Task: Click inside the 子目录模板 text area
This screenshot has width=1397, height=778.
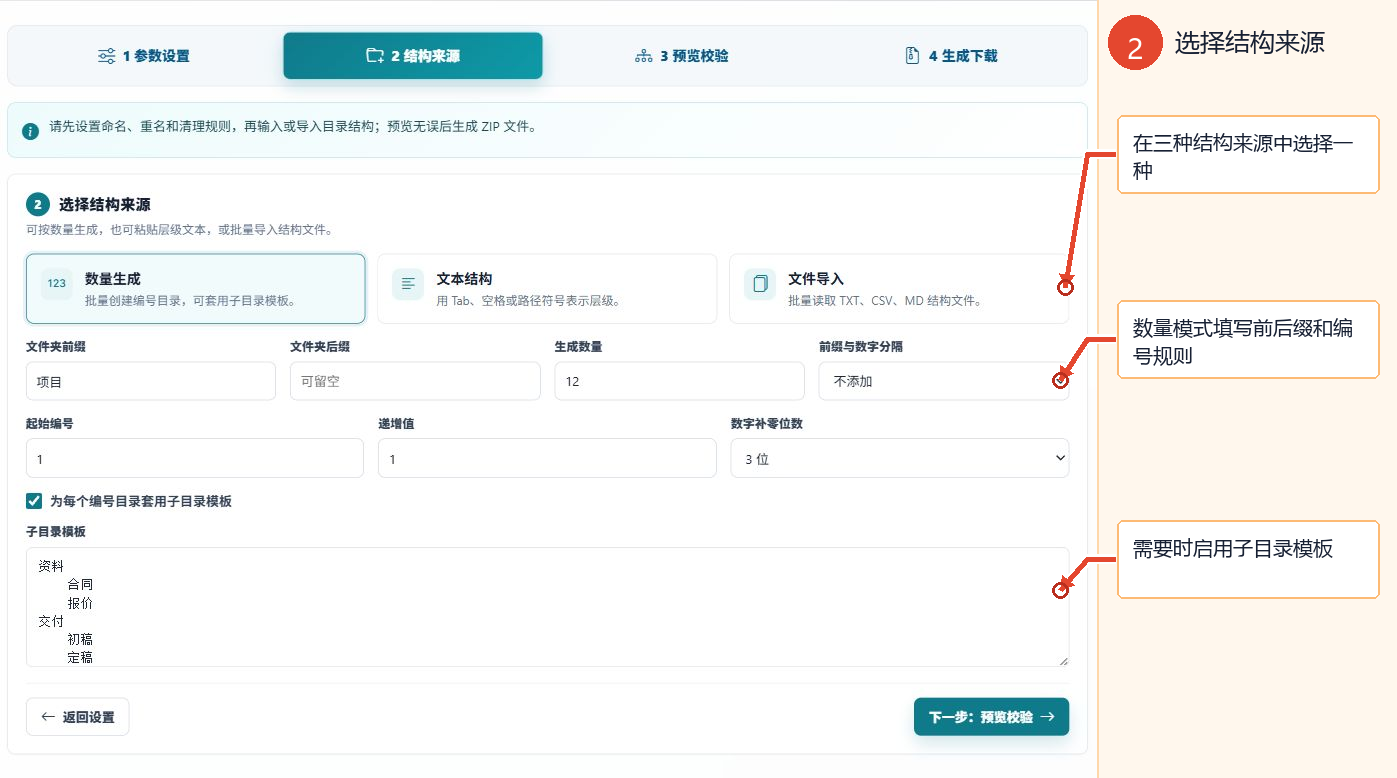Action: (x=547, y=607)
